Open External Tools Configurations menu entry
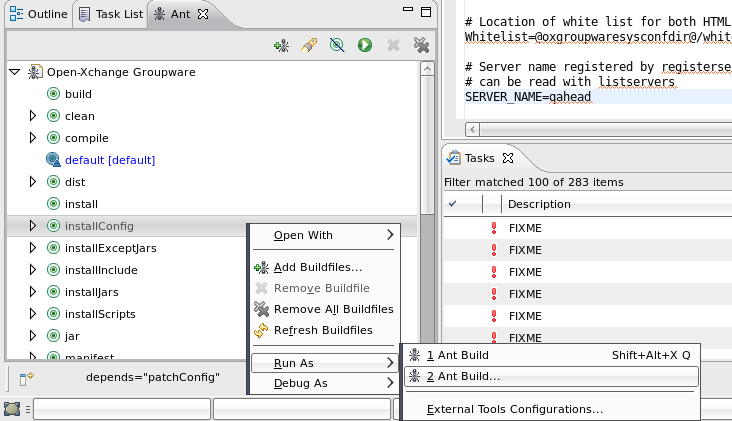 click(x=514, y=409)
